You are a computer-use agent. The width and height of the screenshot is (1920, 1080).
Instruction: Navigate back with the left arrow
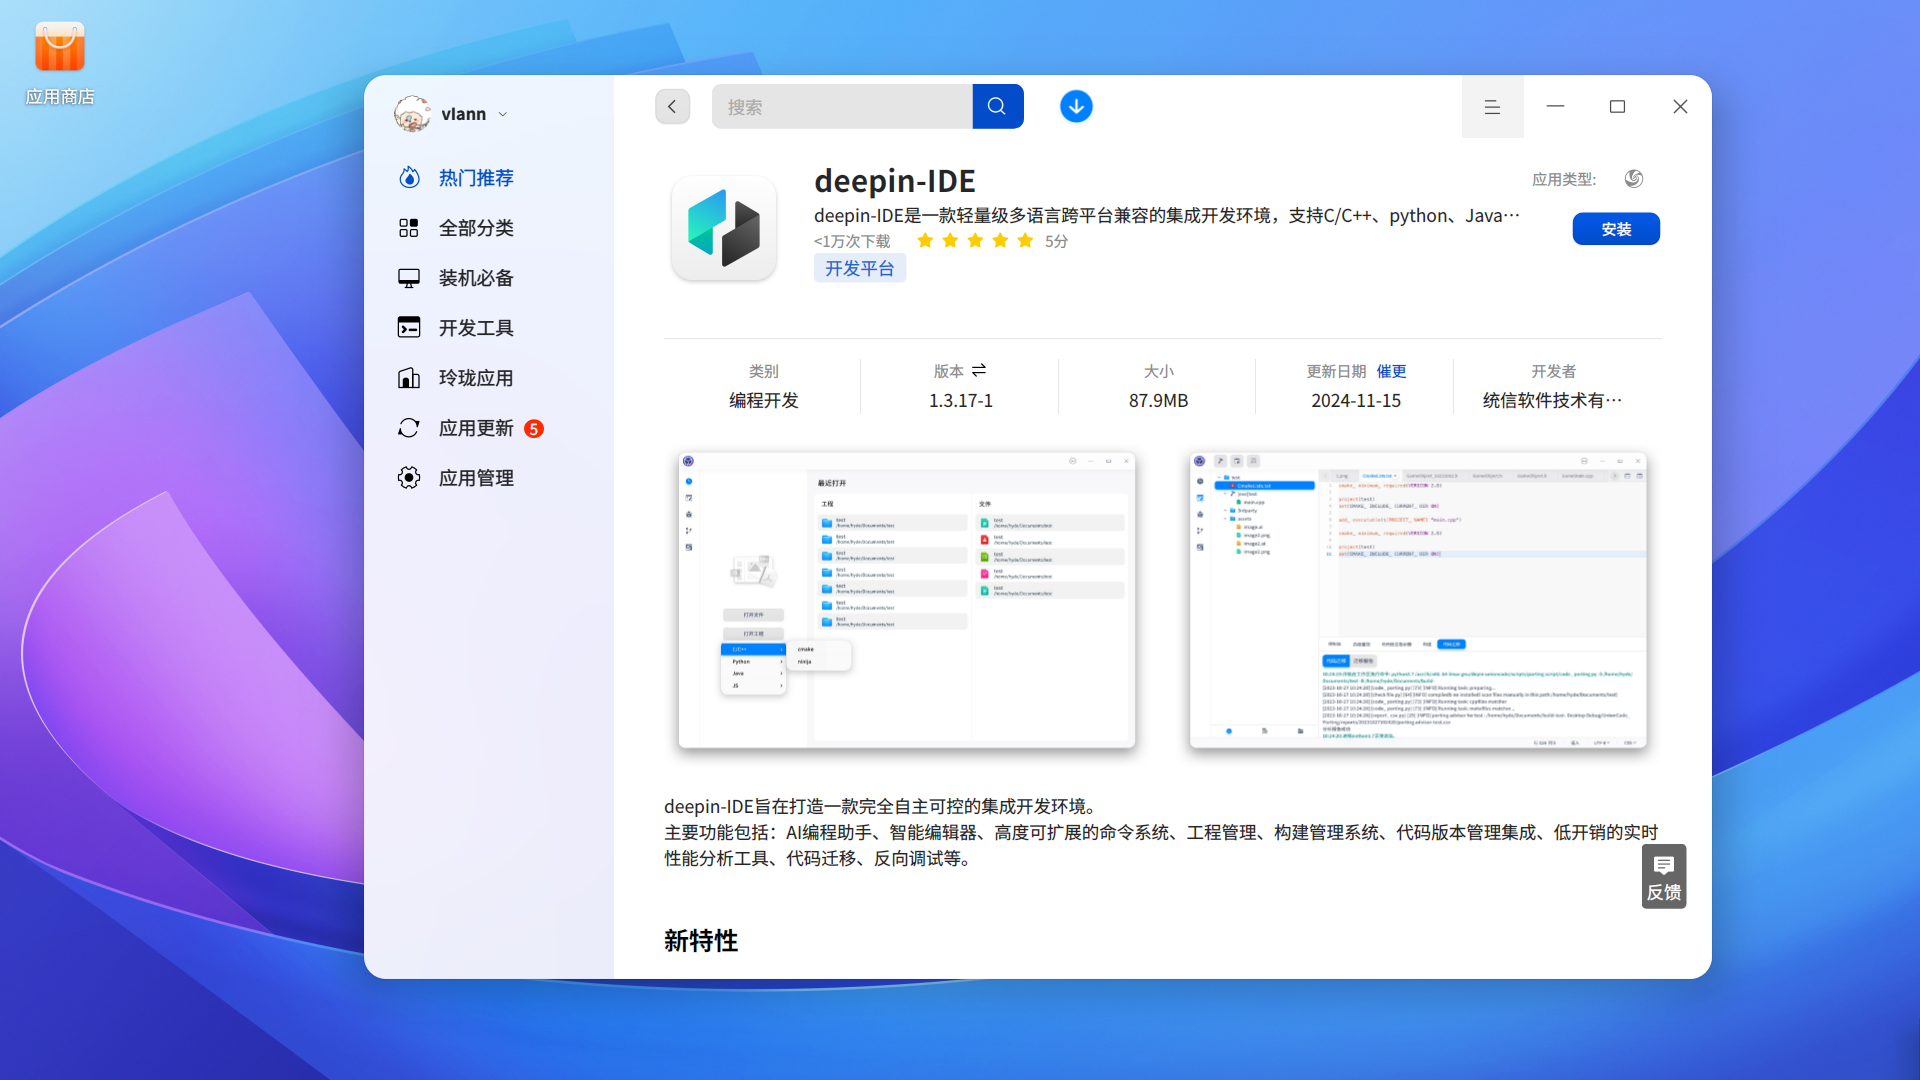coord(672,106)
